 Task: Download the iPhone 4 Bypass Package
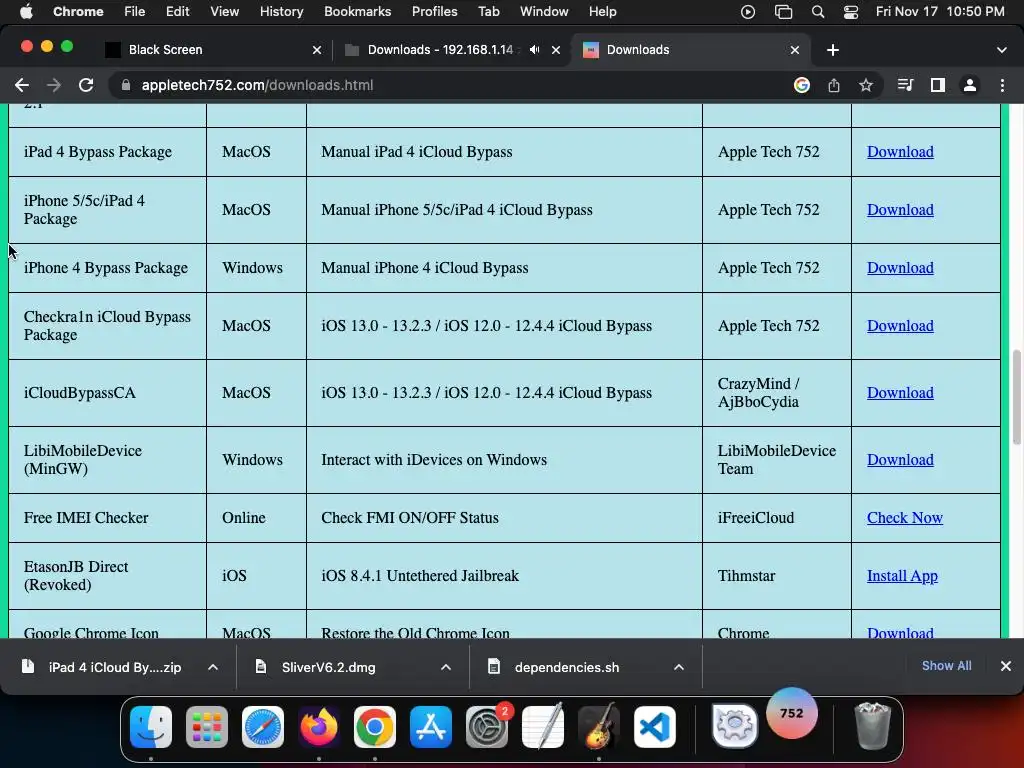click(900, 268)
